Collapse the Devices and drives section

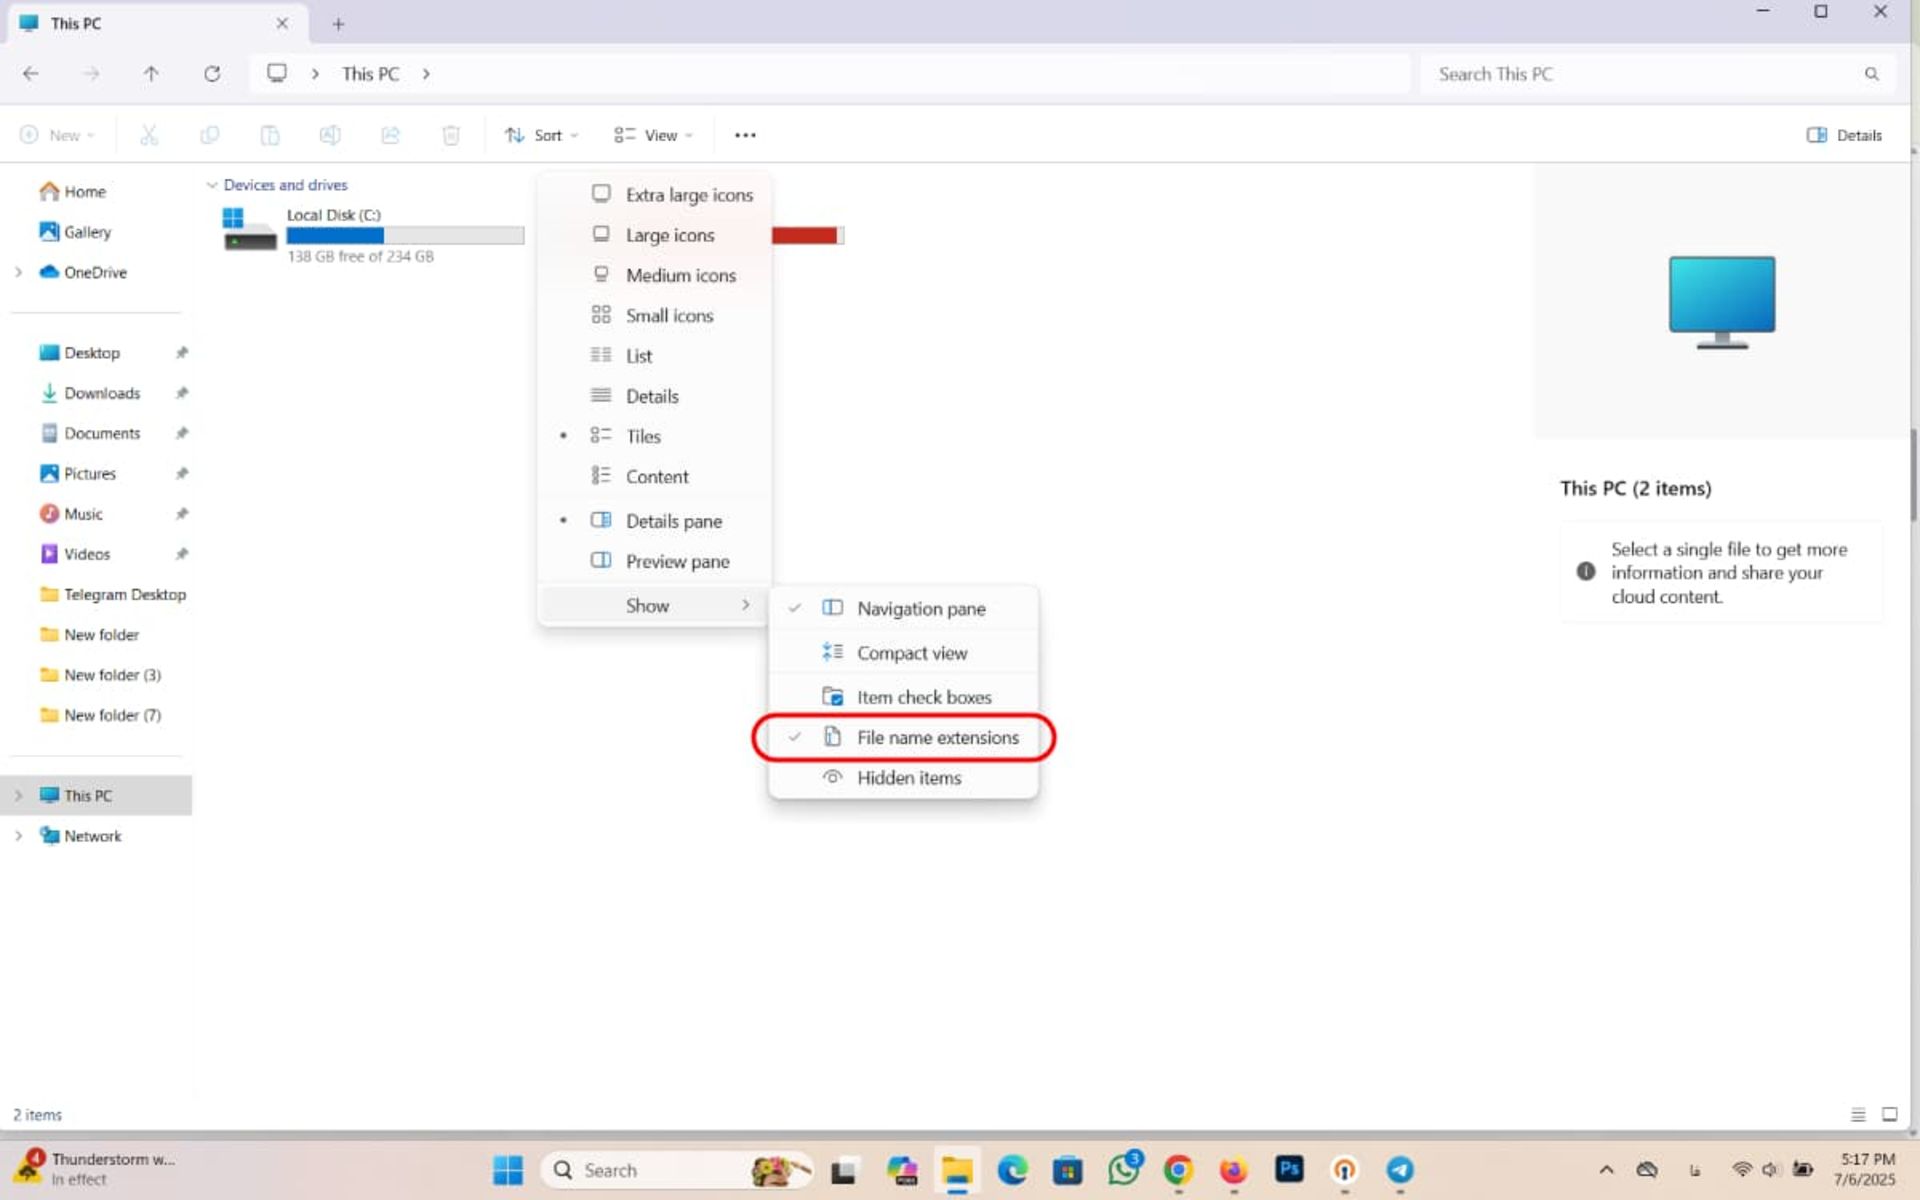click(x=213, y=185)
